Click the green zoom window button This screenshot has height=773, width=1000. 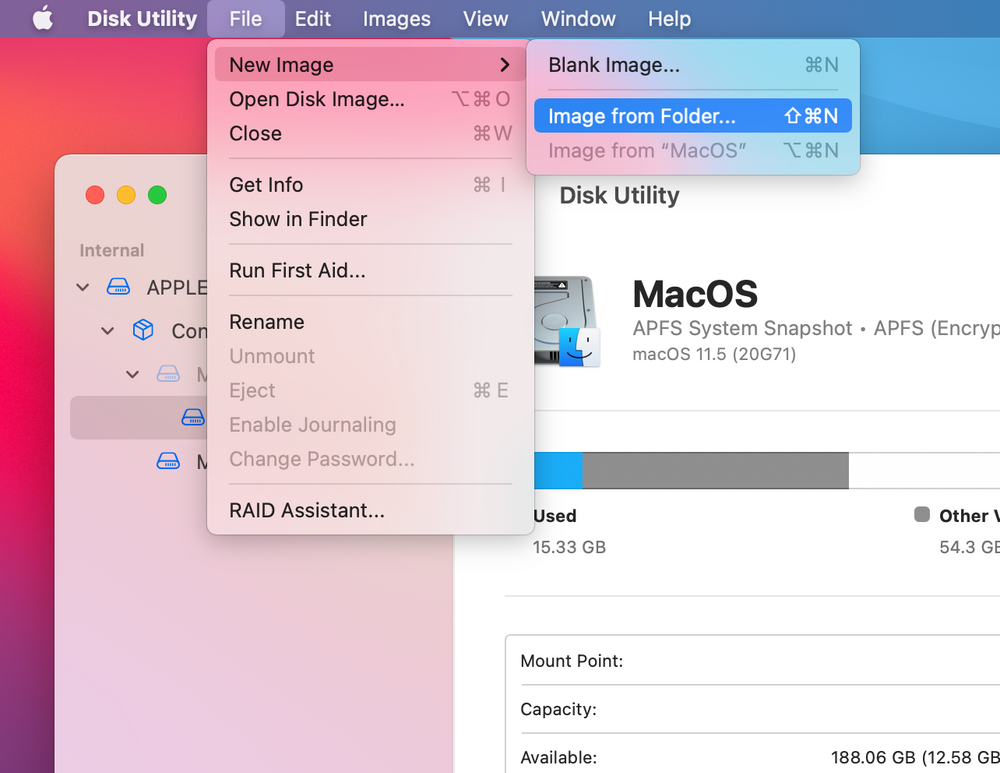(157, 195)
